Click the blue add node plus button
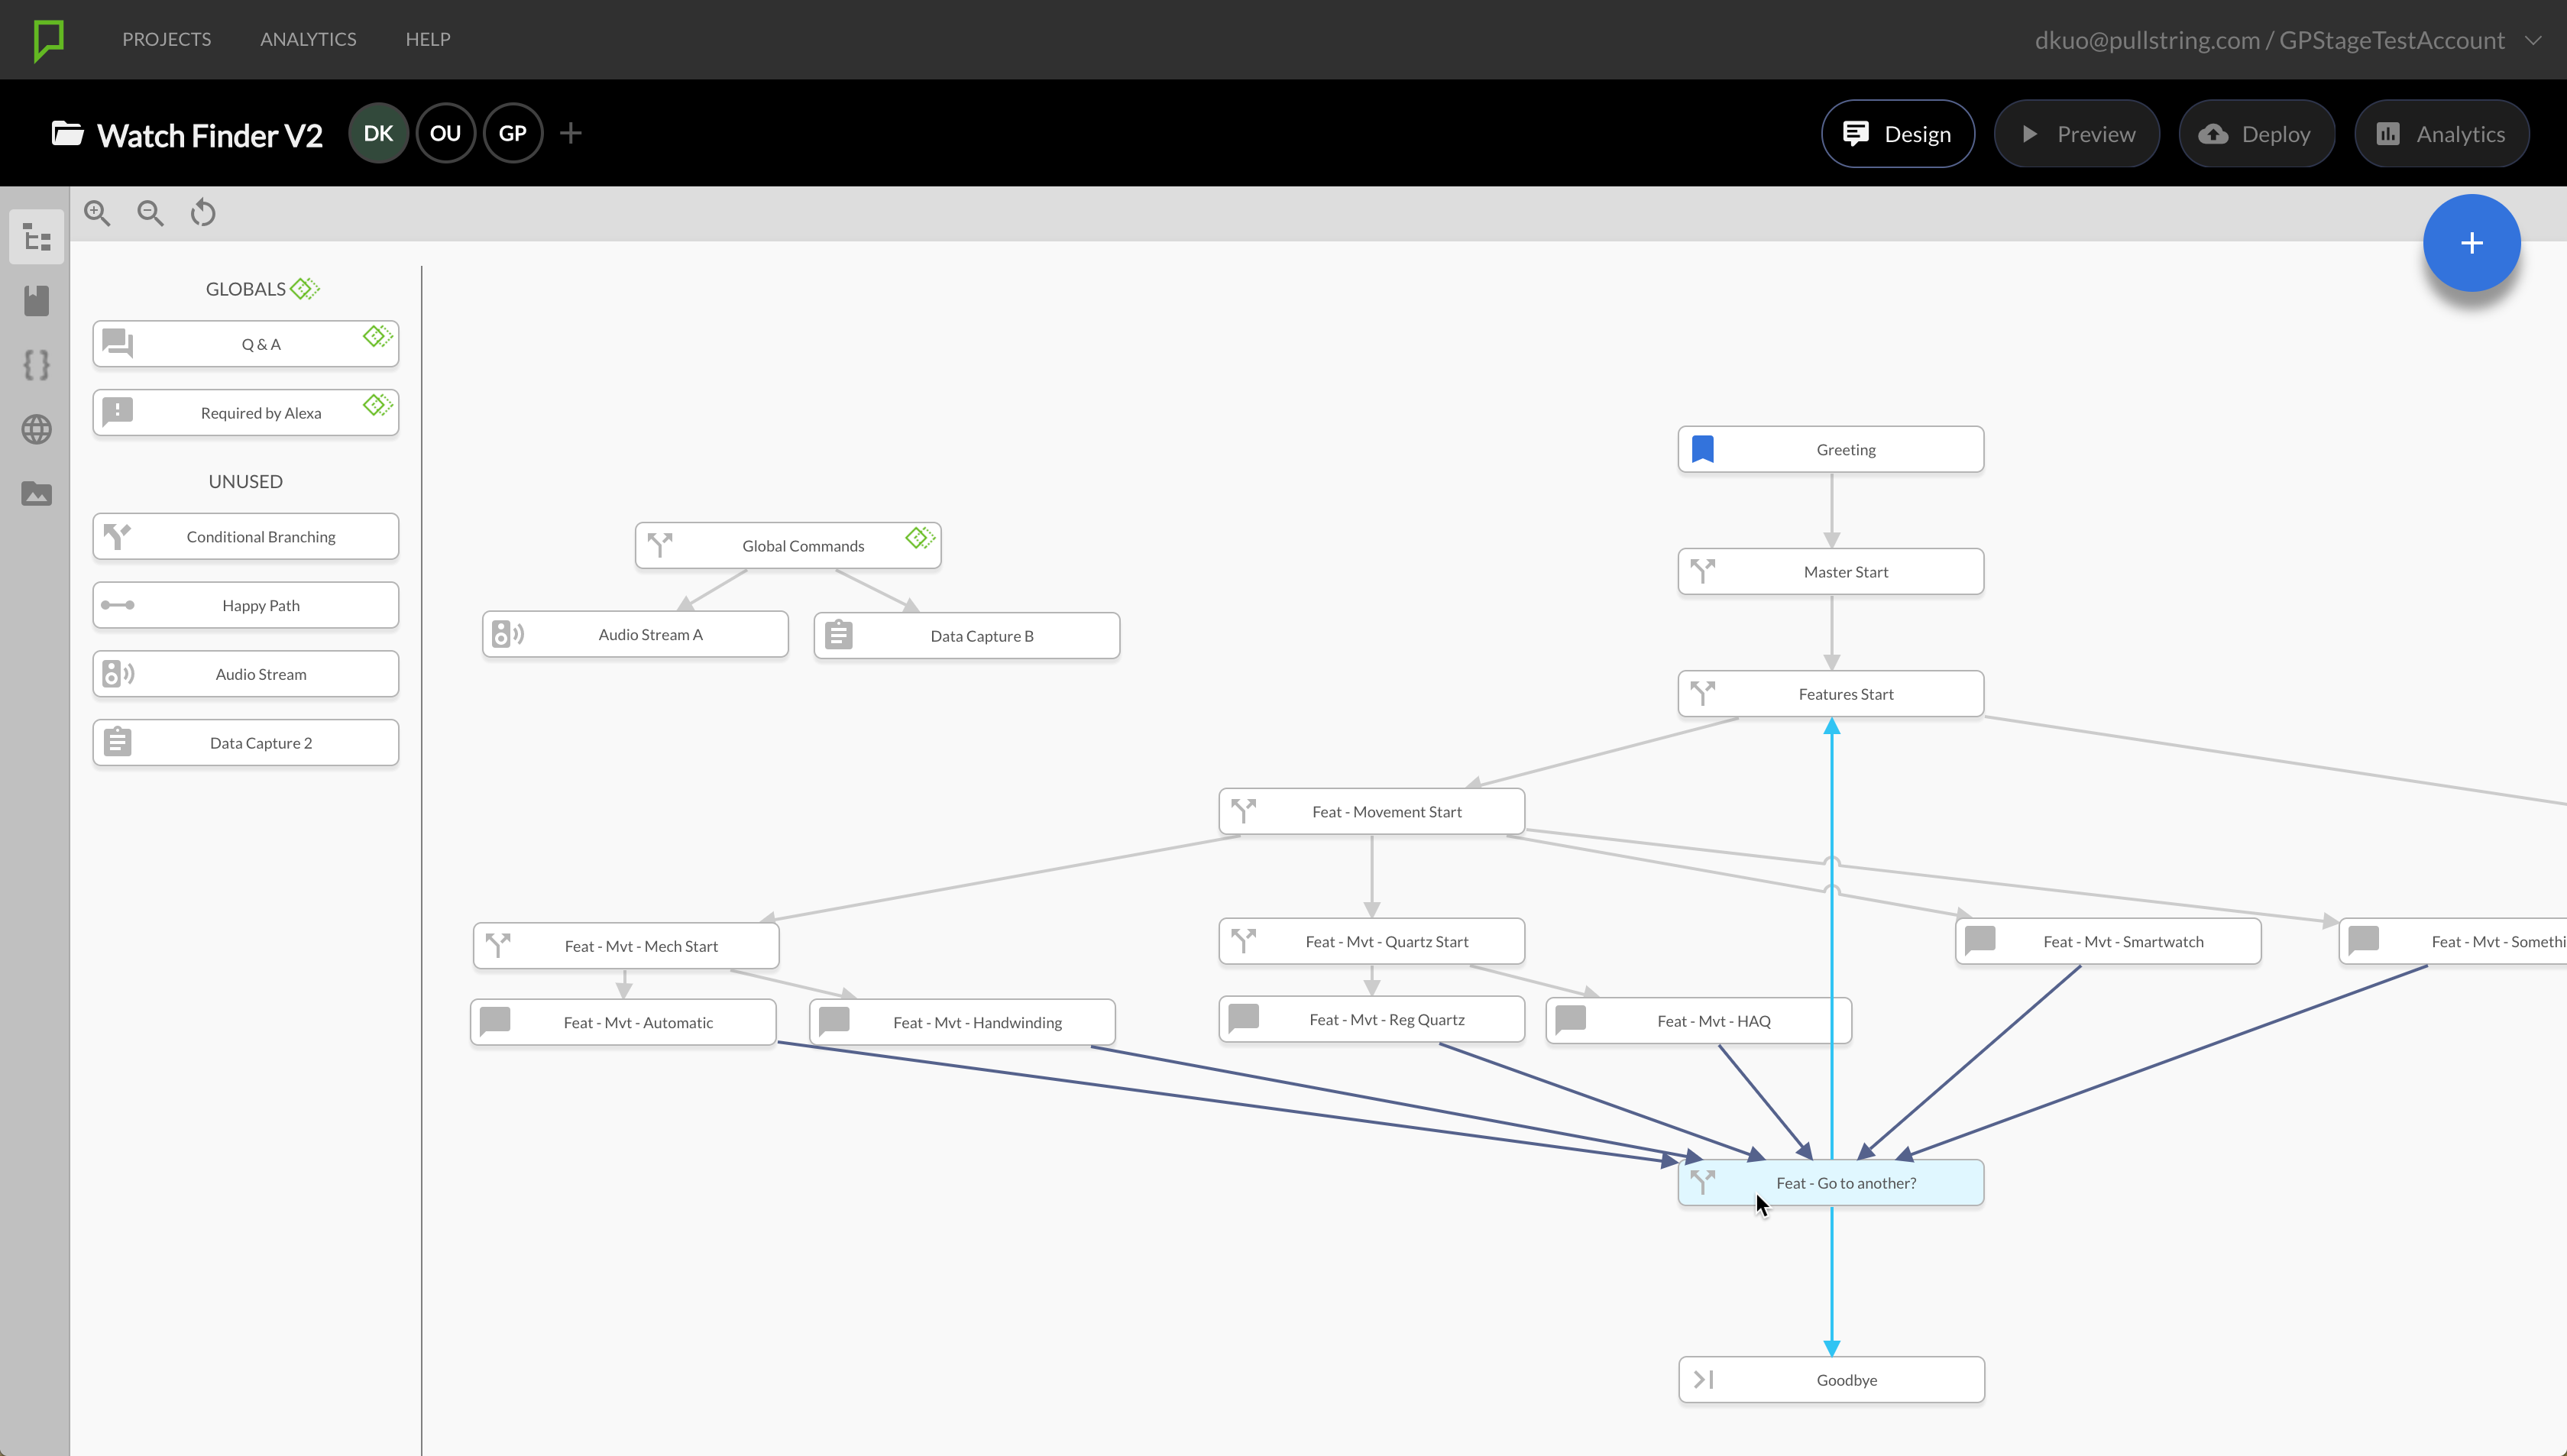This screenshot has width=2567, height=1456. 2470,243
